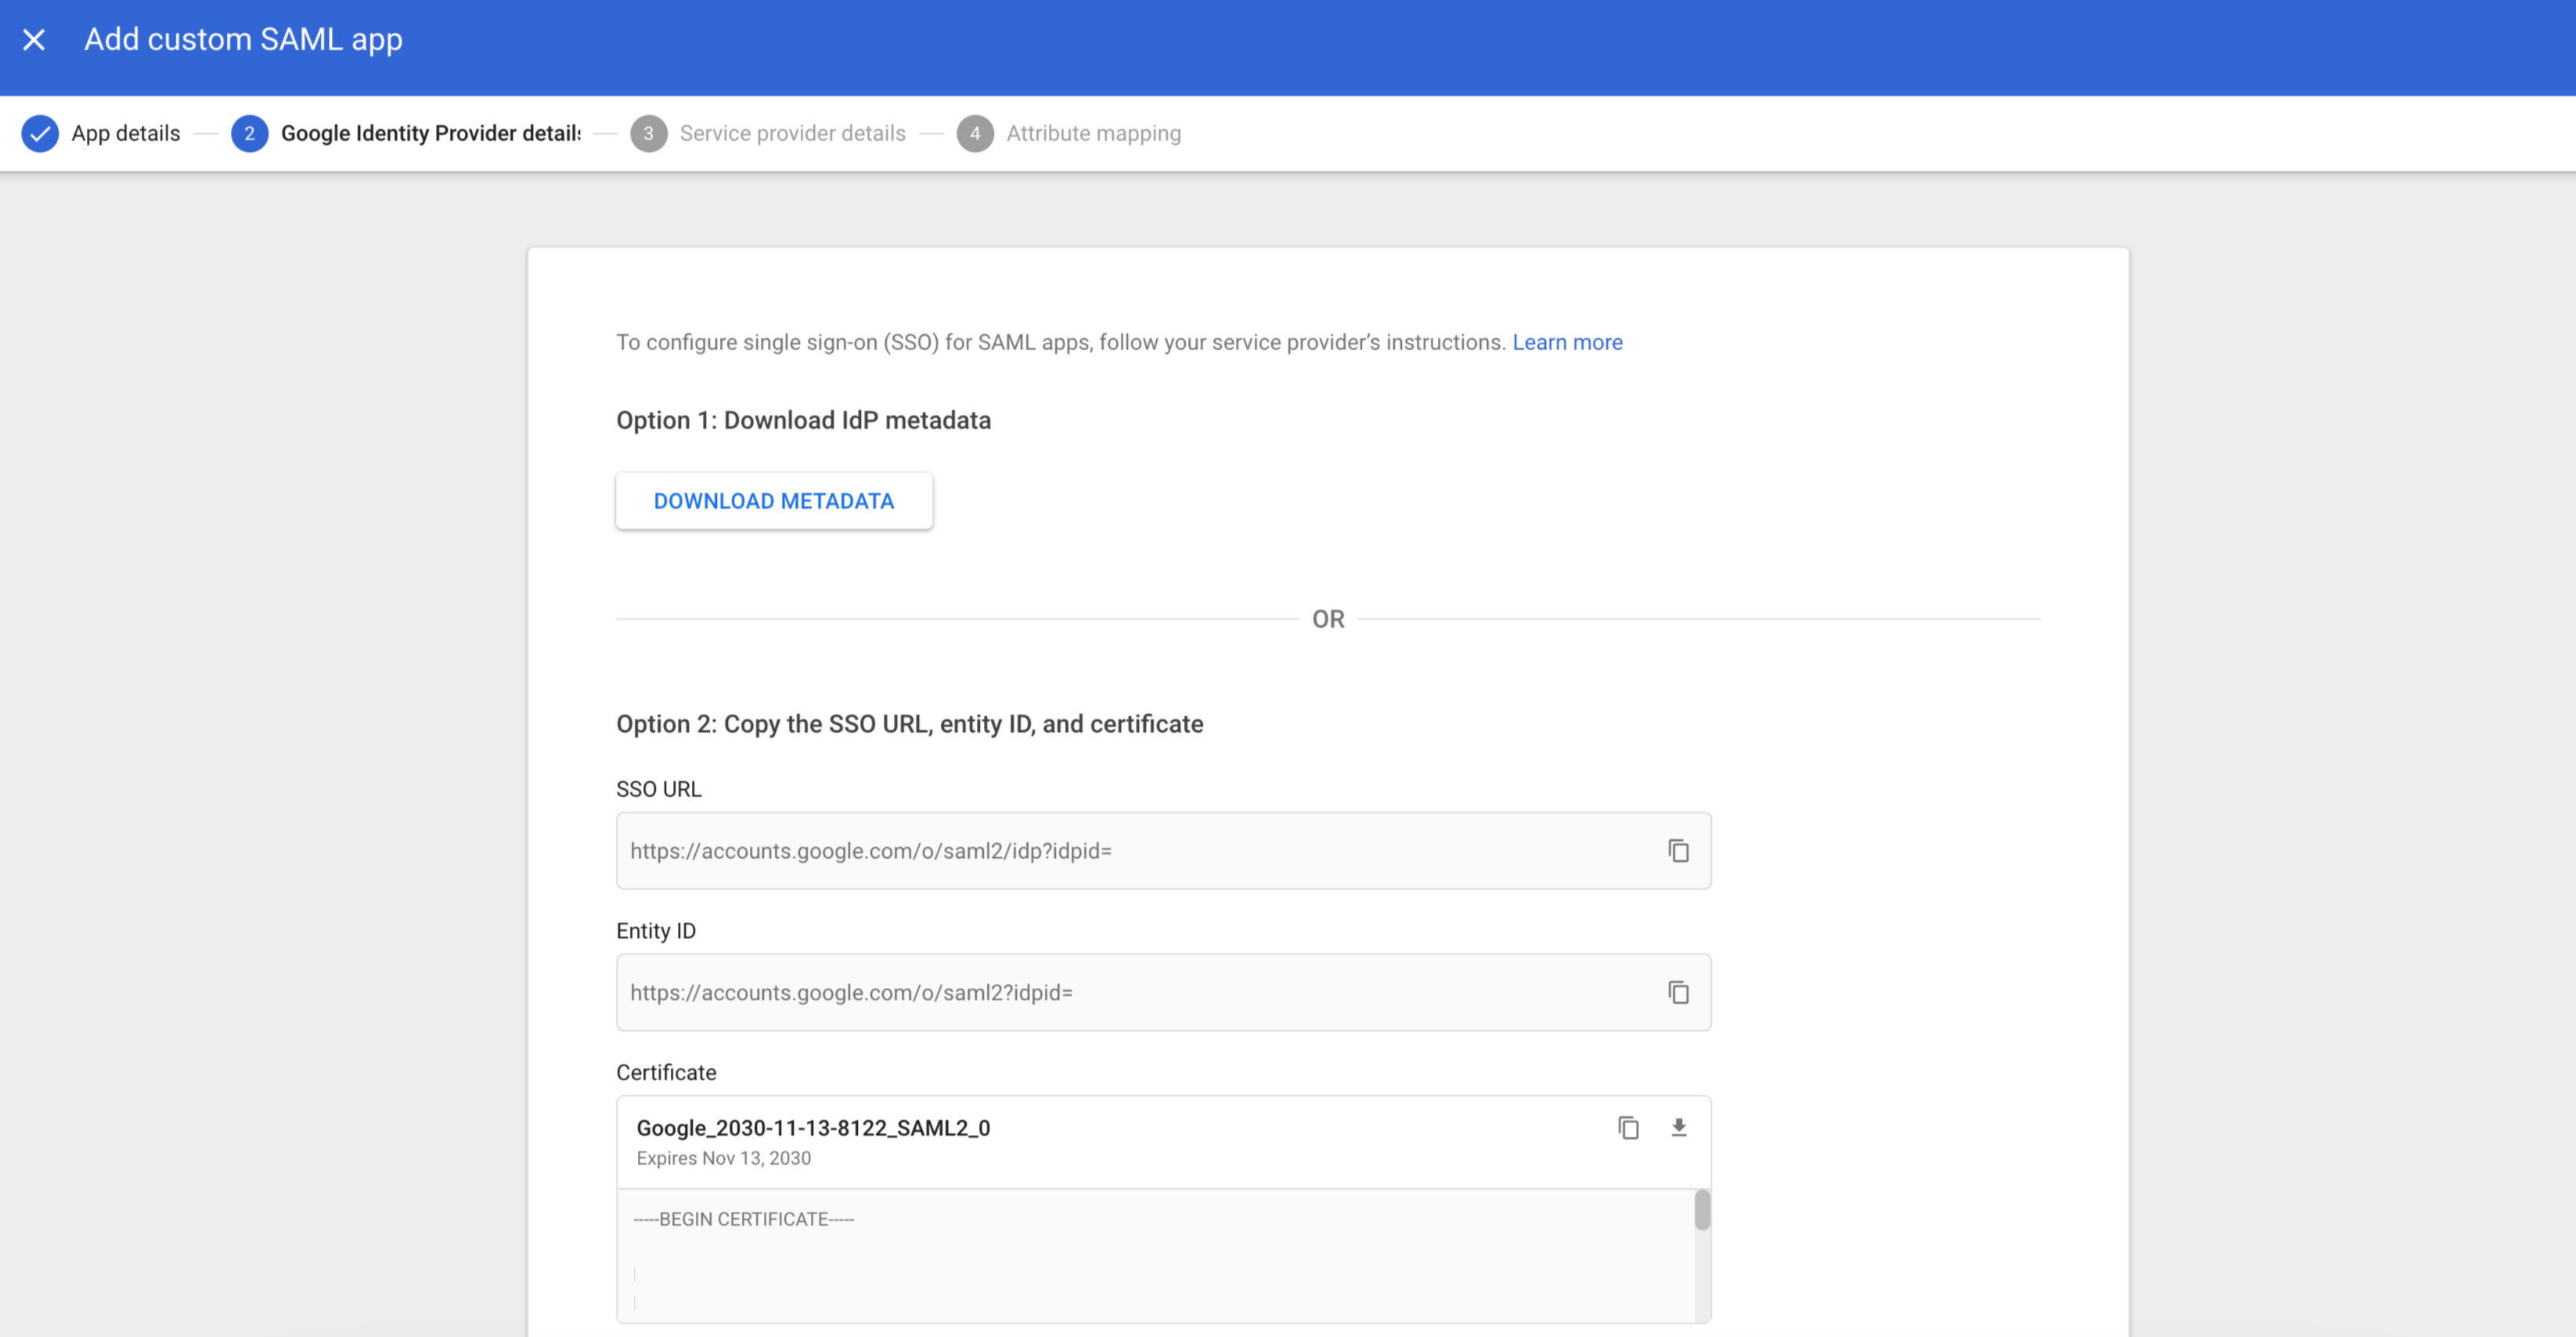Click inside the Entity ID field
2576x1337 pixels.
tap(1163, 993)
